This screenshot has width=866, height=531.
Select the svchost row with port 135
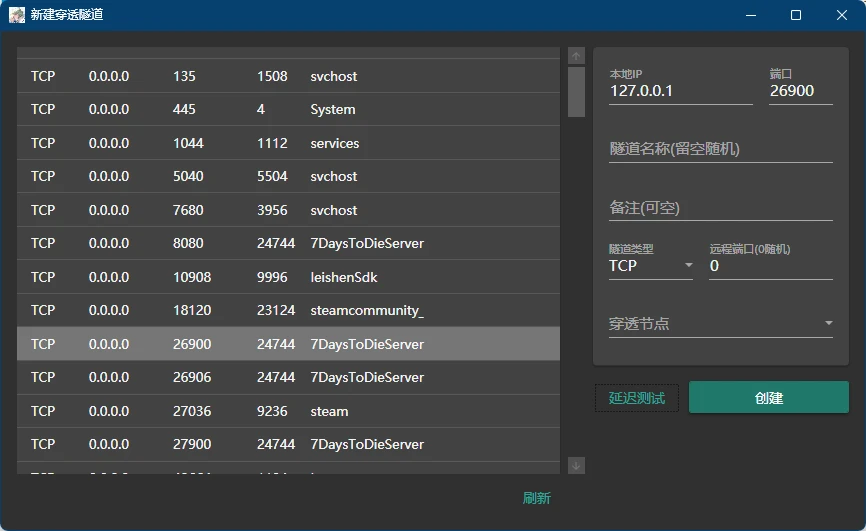point(288,76)
